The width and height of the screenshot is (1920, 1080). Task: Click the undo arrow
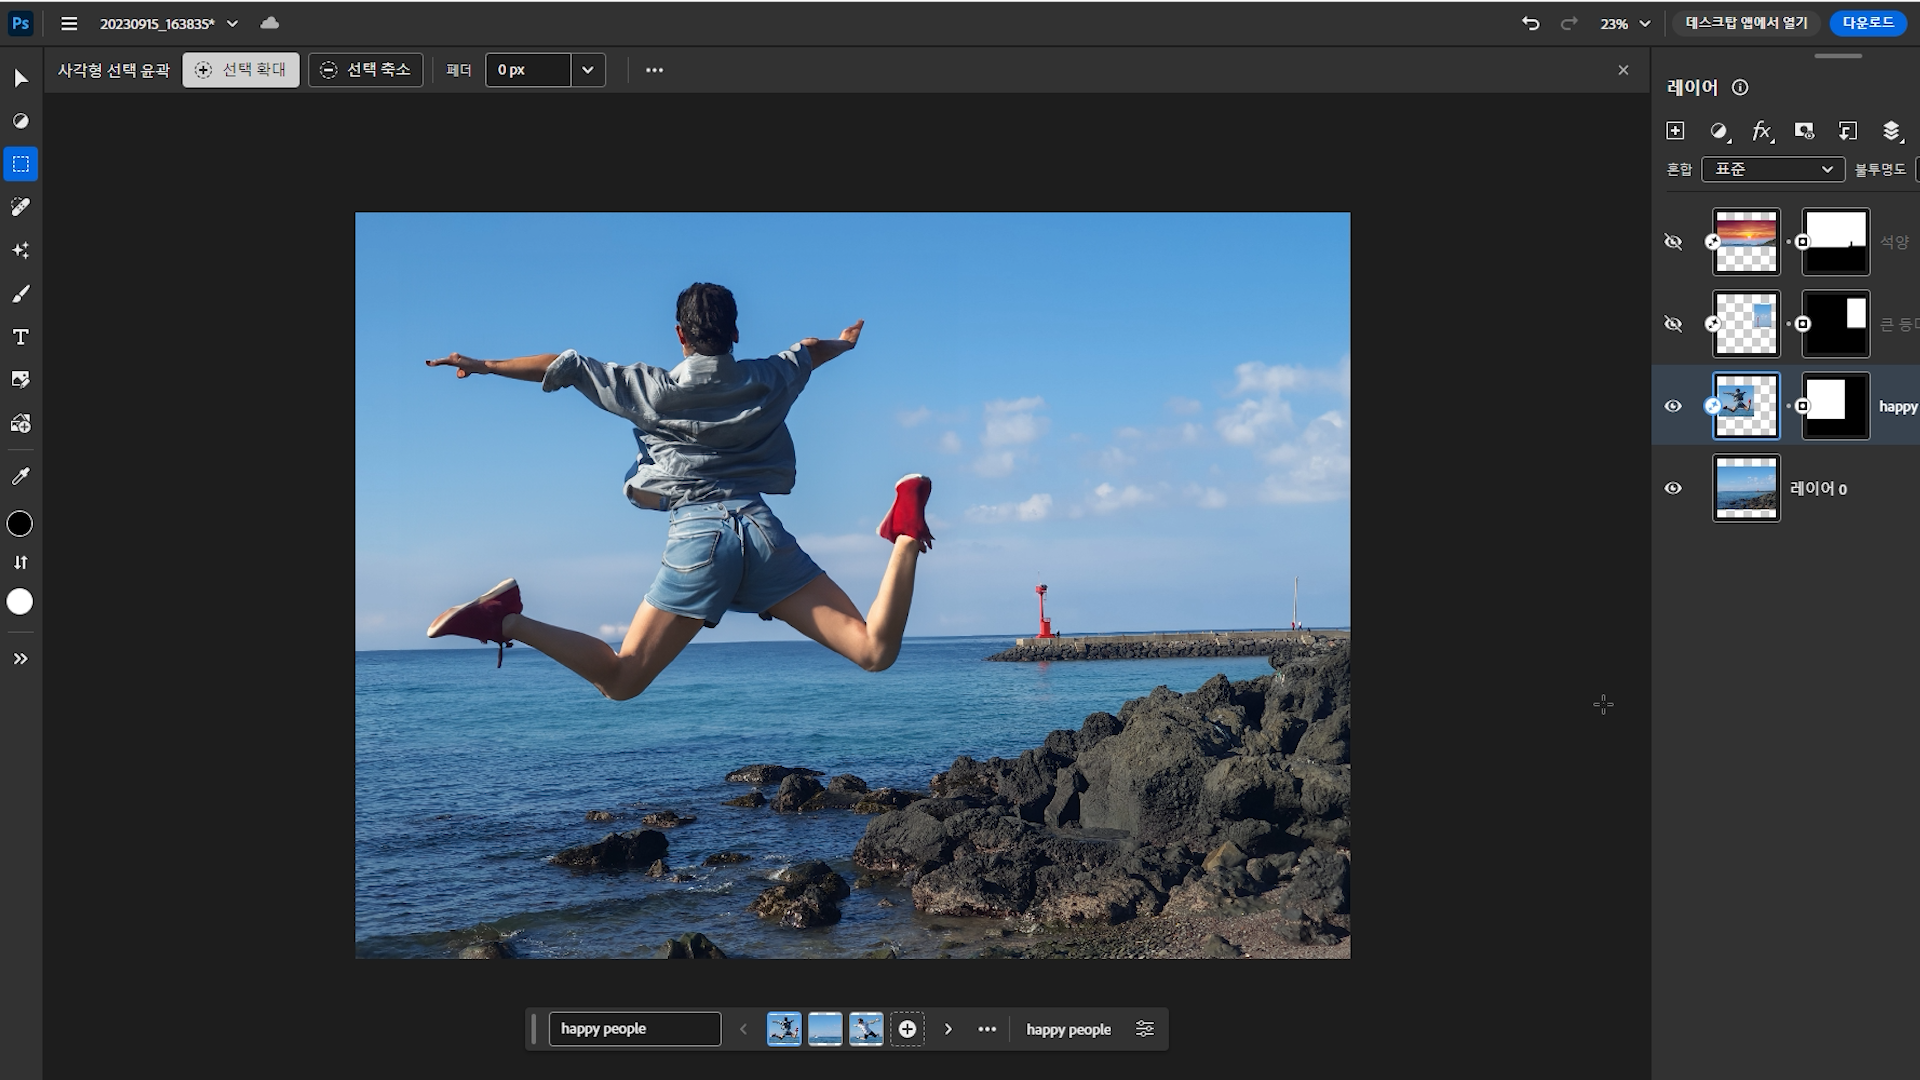(x=1530, y=23)
